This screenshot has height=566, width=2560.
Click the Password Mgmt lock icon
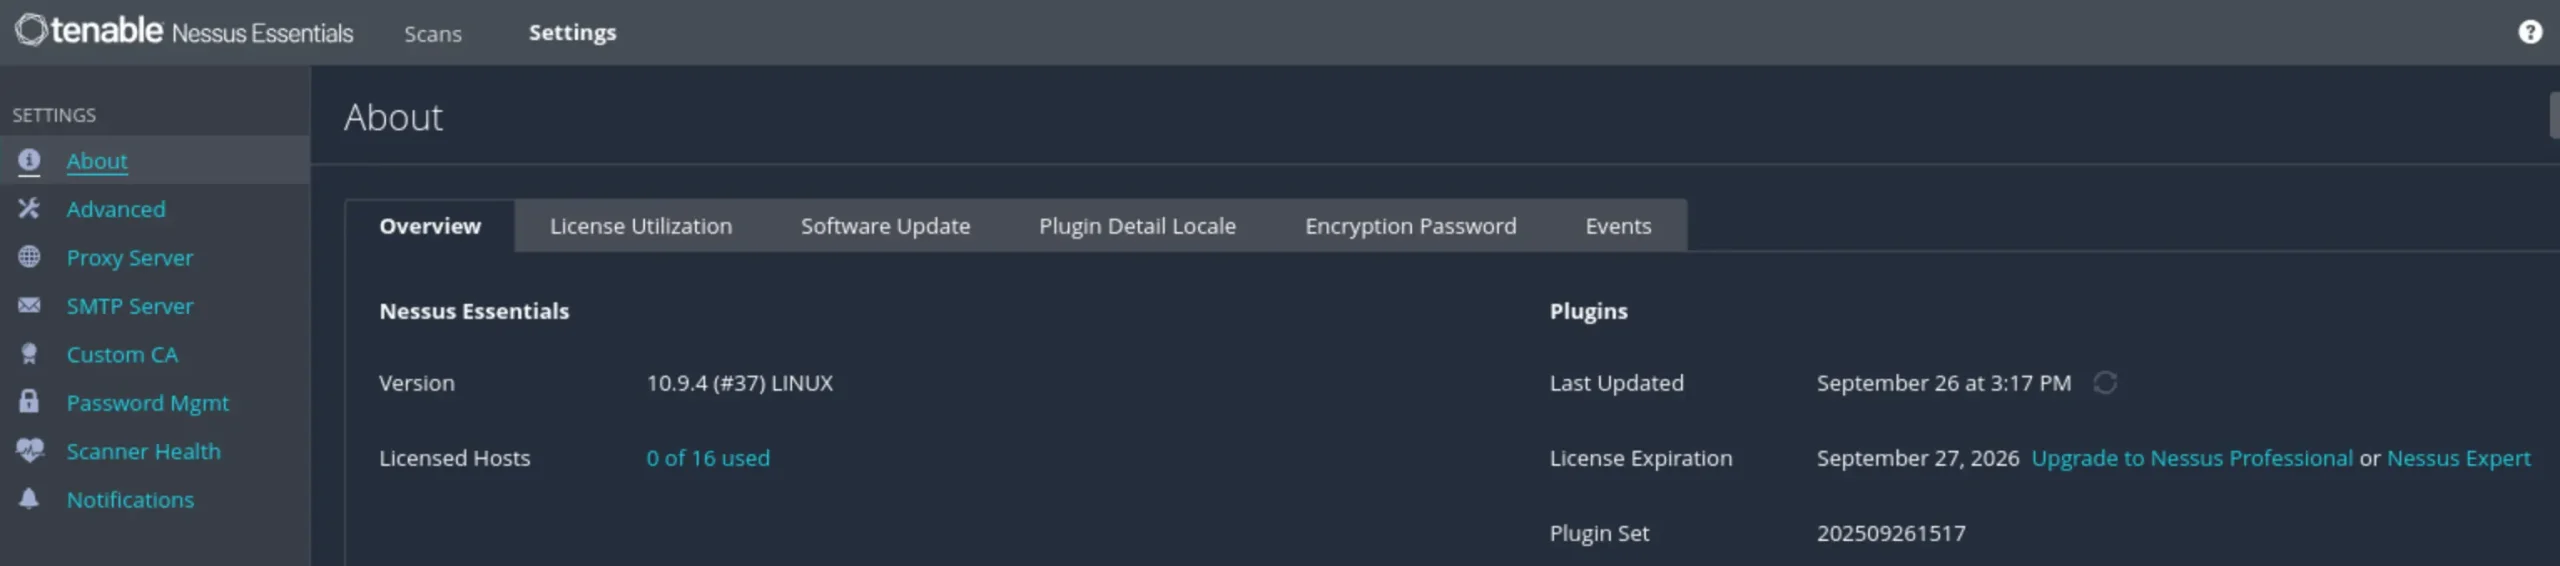(29, 402)
